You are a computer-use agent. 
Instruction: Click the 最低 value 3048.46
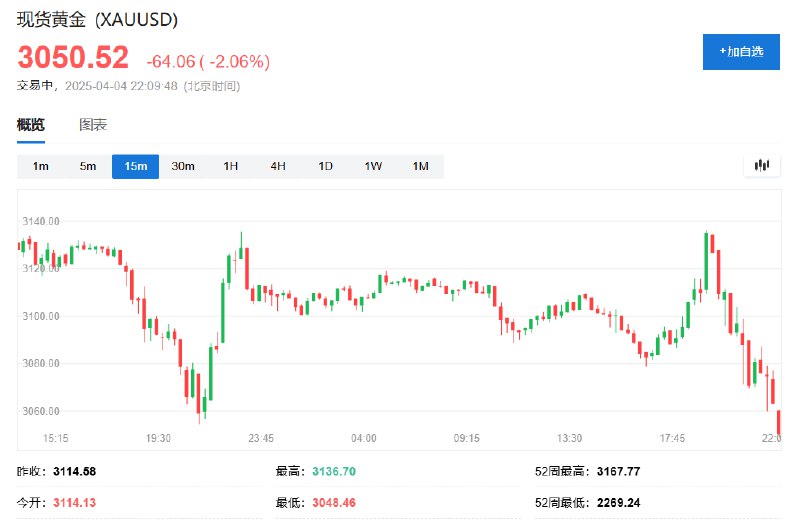coord(334,503)
